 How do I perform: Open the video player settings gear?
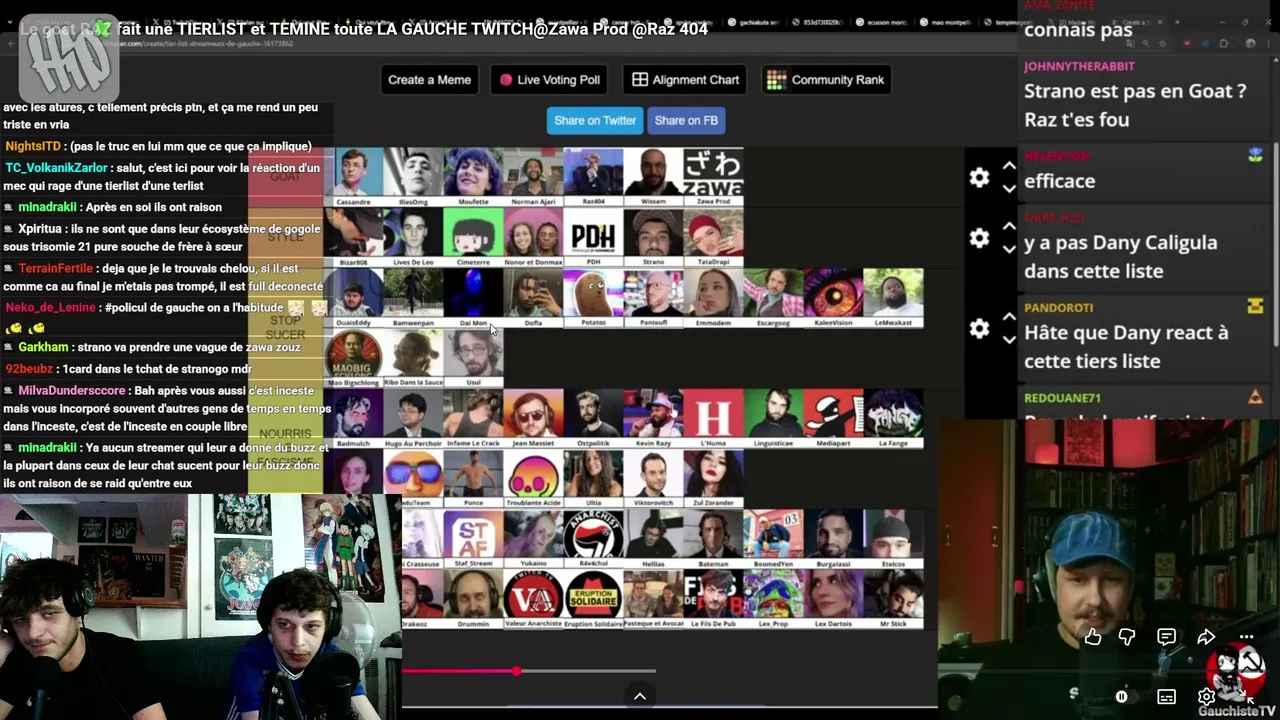(1207, 697)
